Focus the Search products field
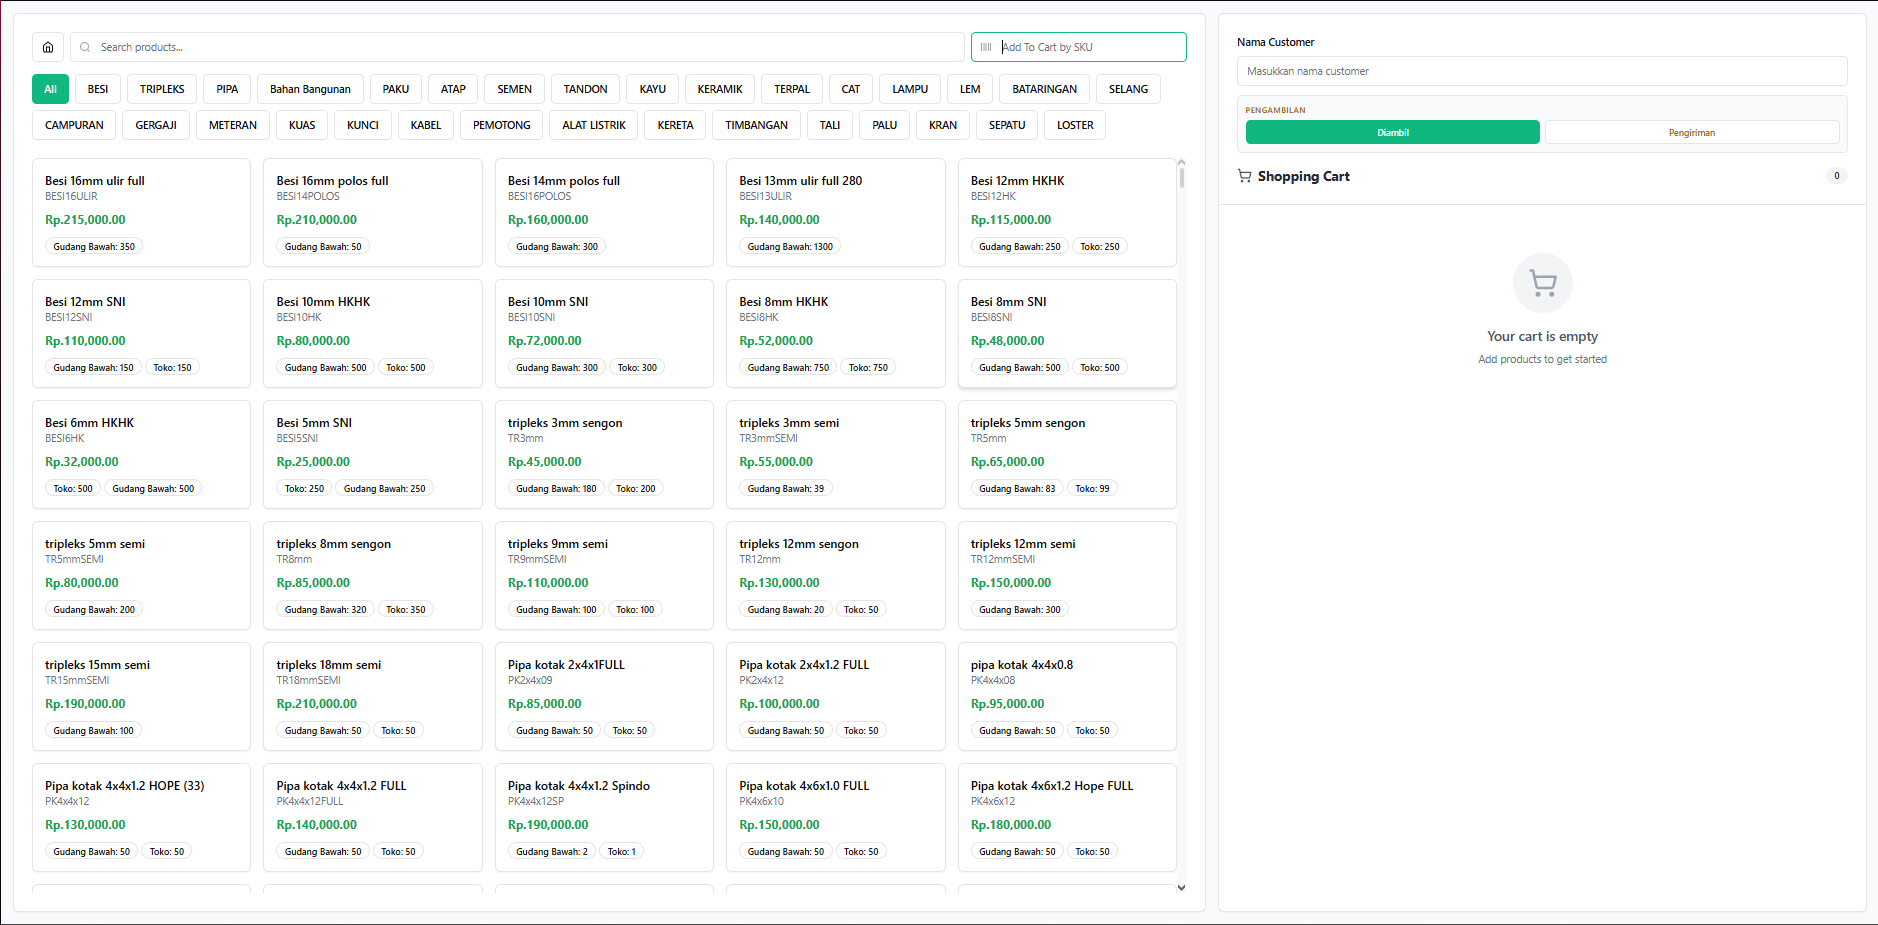The height and width of the screenshot is (925, 1878). pos(518,47)
